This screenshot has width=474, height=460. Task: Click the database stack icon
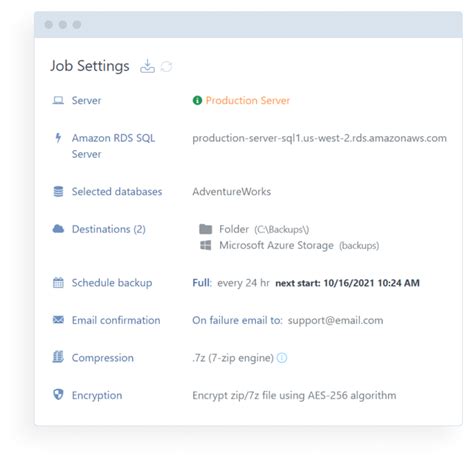(58, 191)
